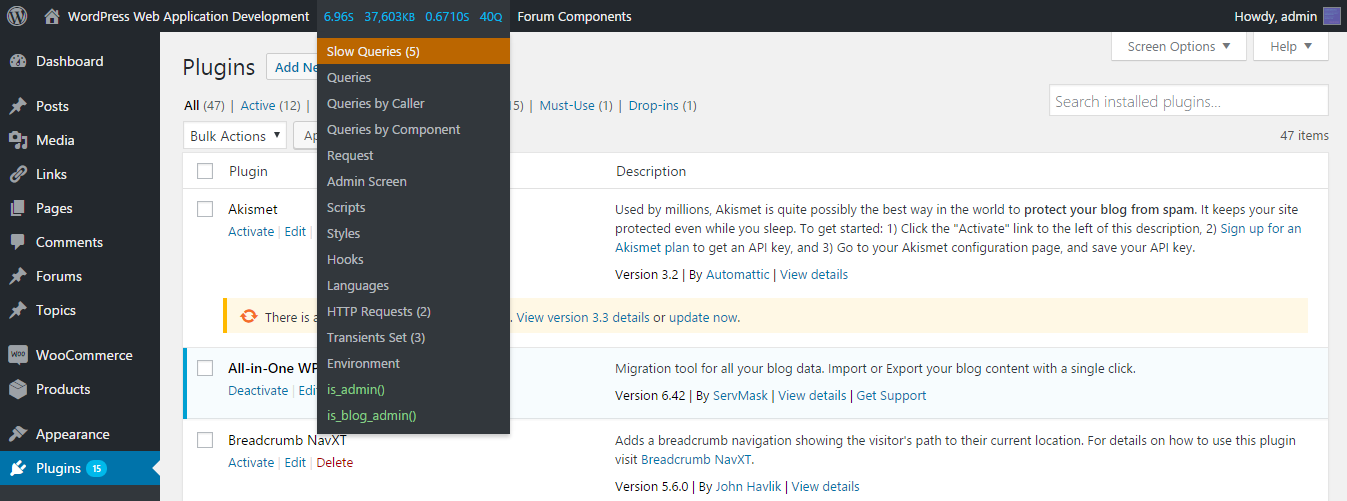Click the WooCommerce icon in sidebar
Viewport: 1347px width, 501px height.
[18, 355]
